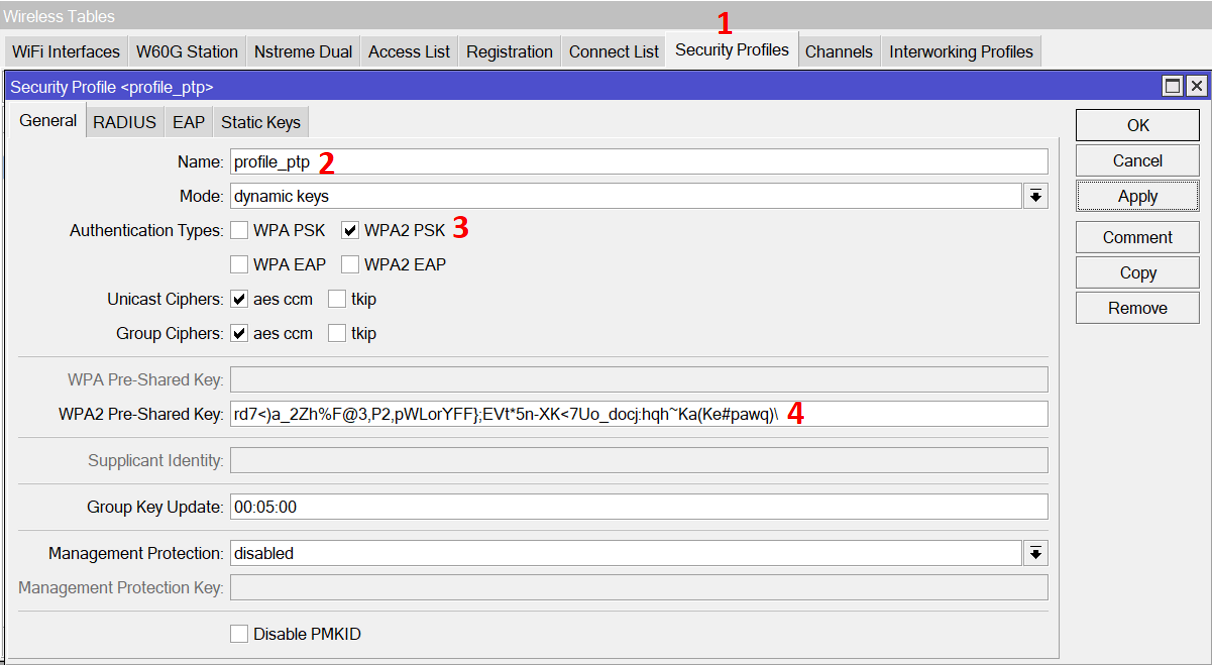The height and width of the screenshot is (665, 1214).
Task: Expand the Mode dropdown arrow
Action: [x=1036, y=196]
